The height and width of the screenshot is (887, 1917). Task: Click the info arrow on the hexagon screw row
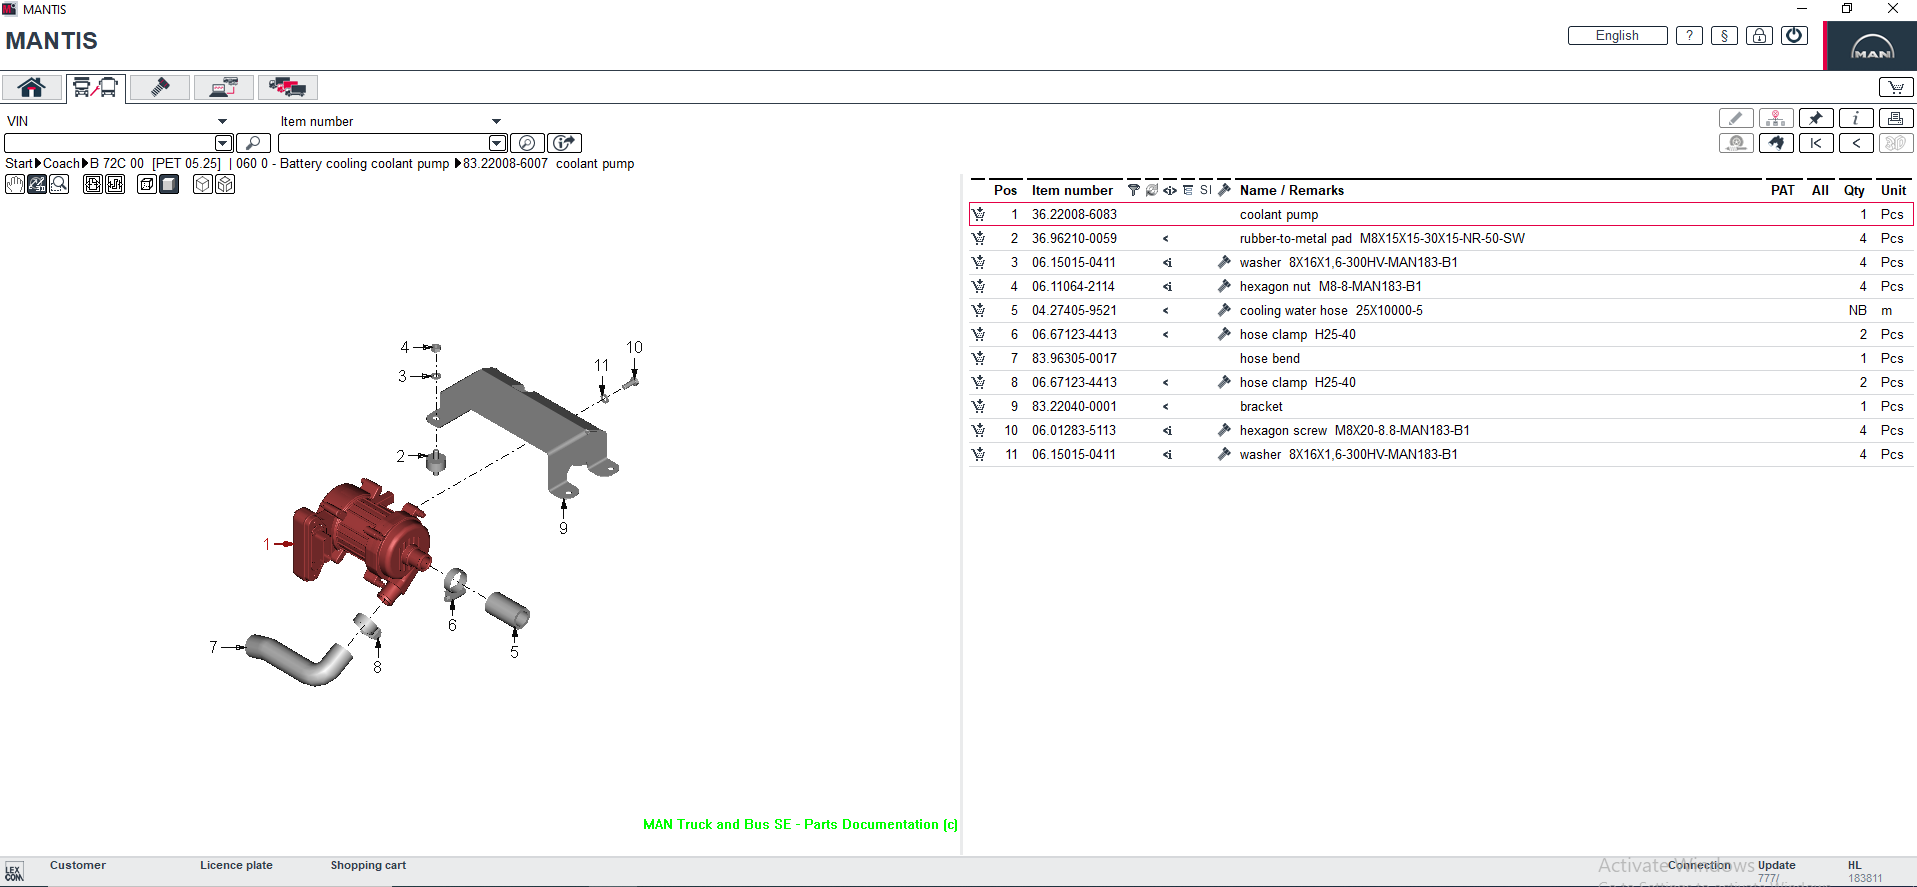pos(1167,430)
